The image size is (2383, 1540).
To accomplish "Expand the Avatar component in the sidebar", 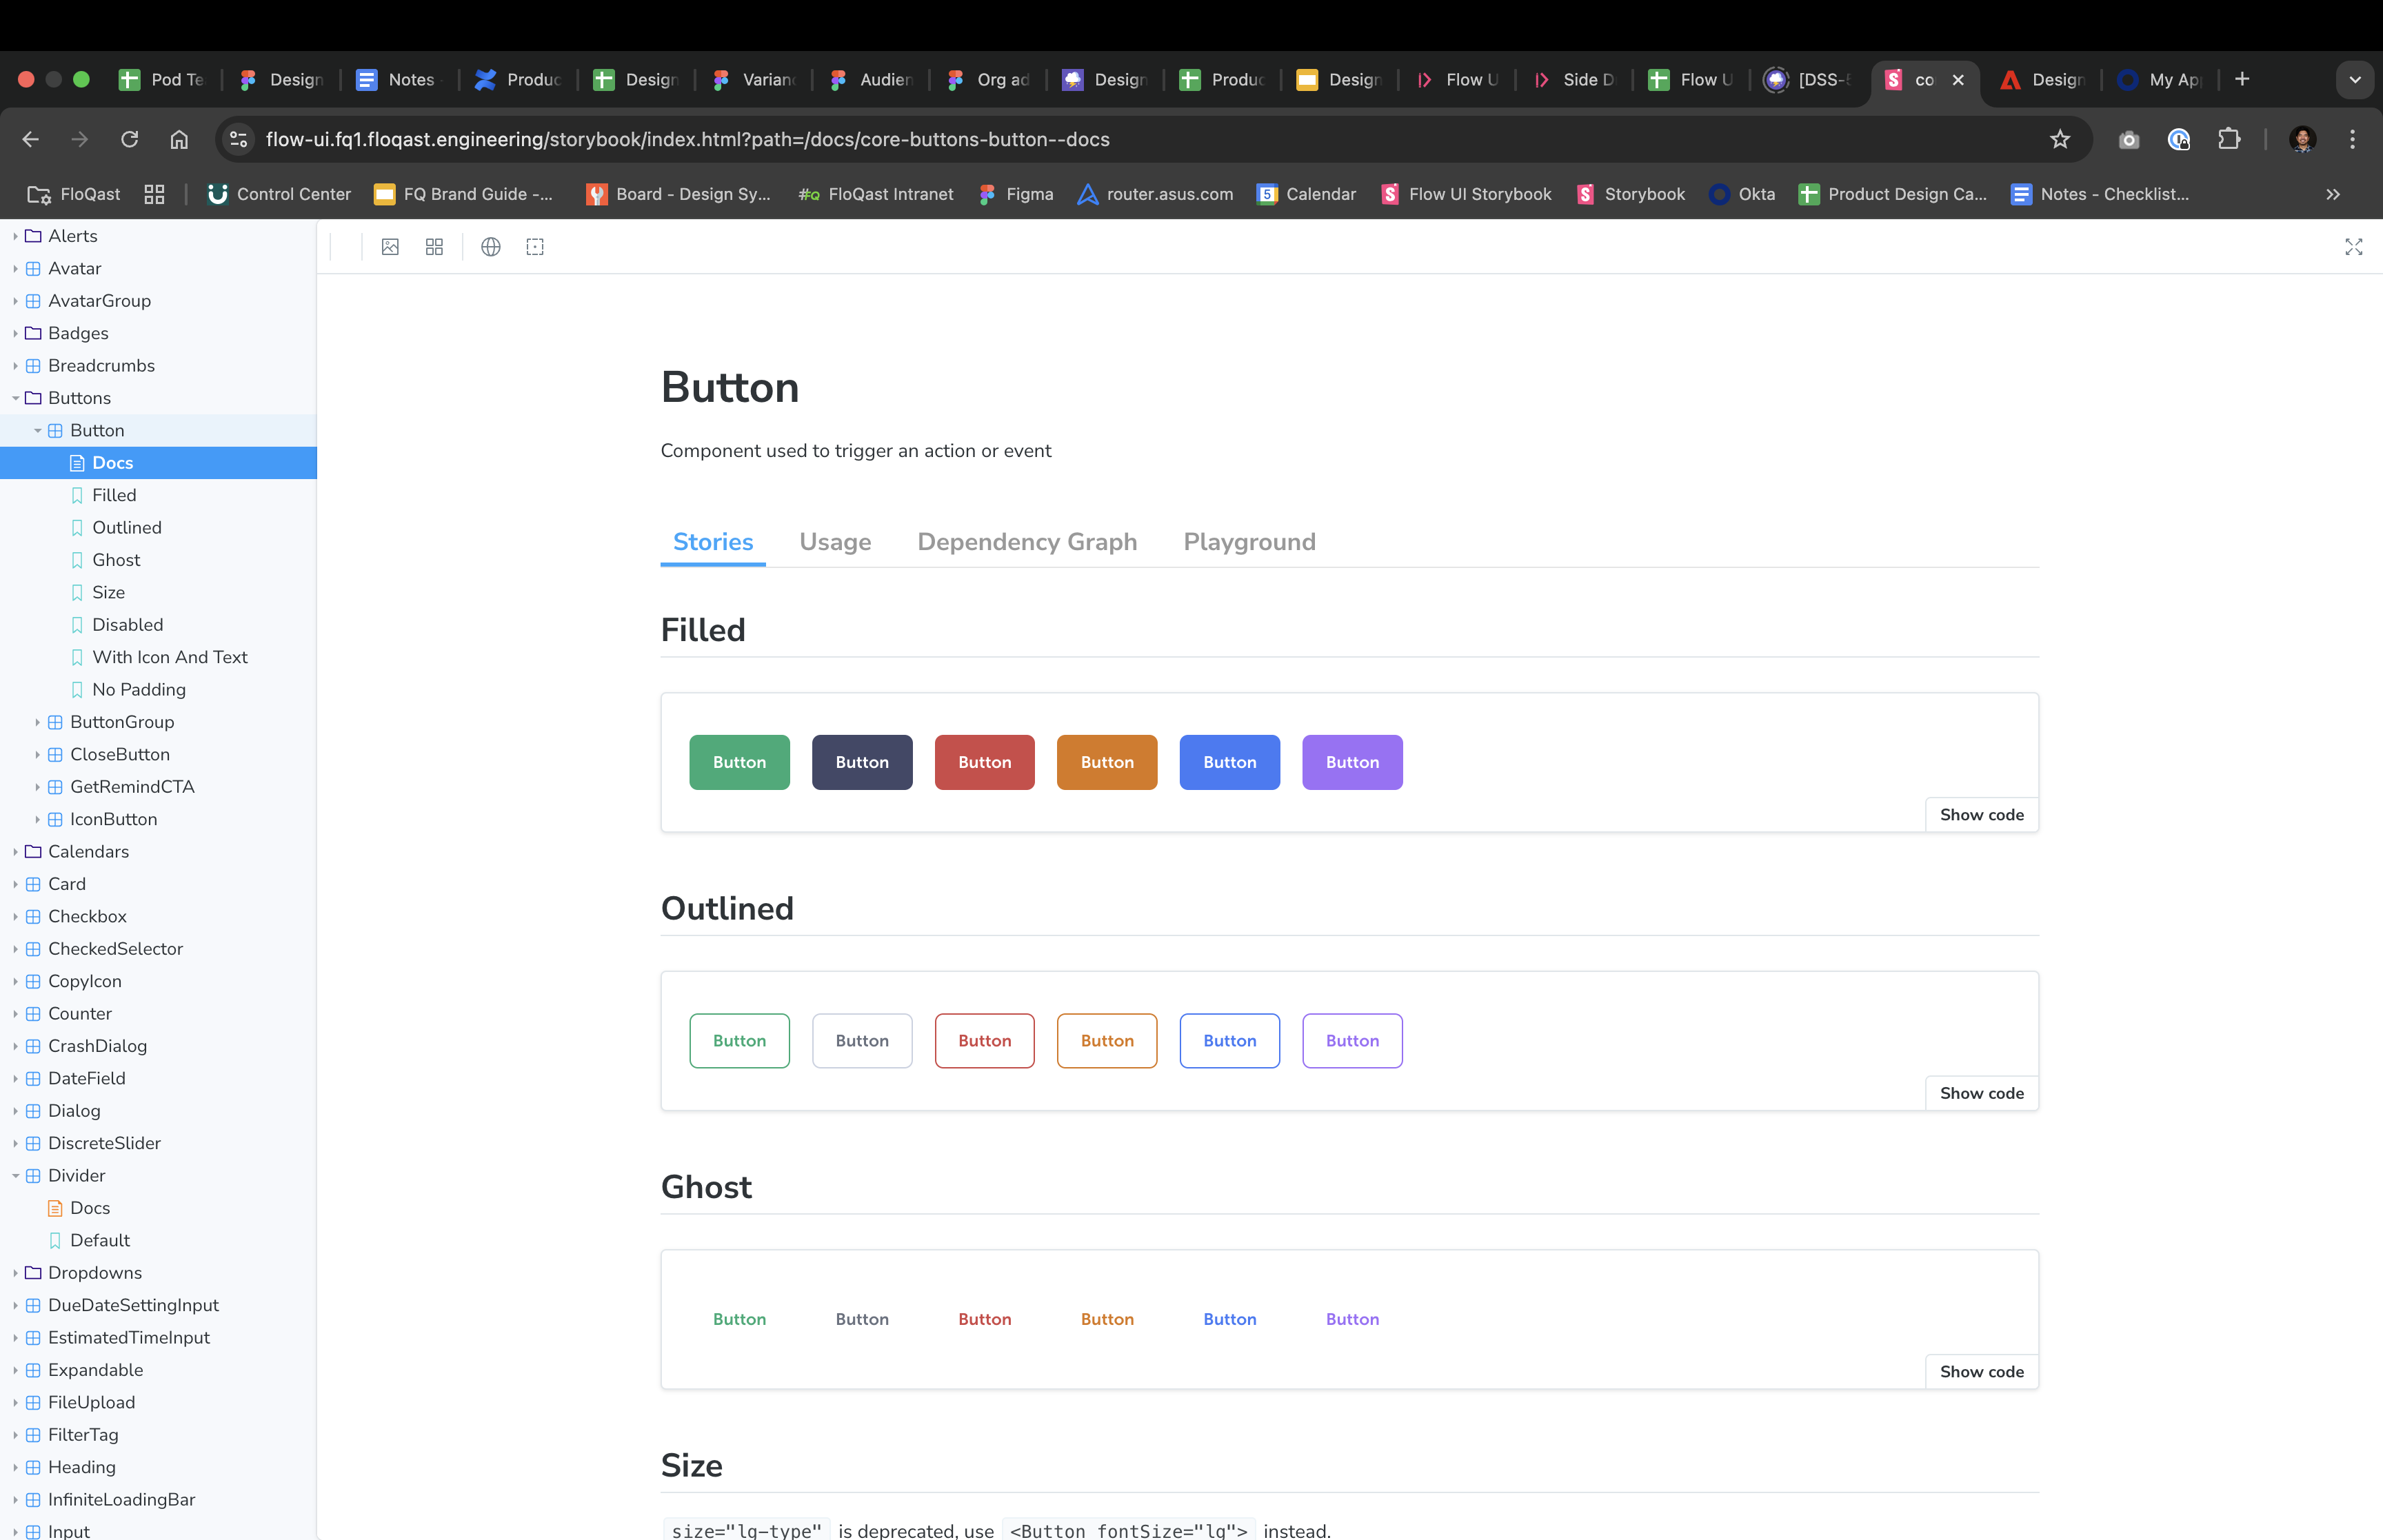I will (16, 268).
